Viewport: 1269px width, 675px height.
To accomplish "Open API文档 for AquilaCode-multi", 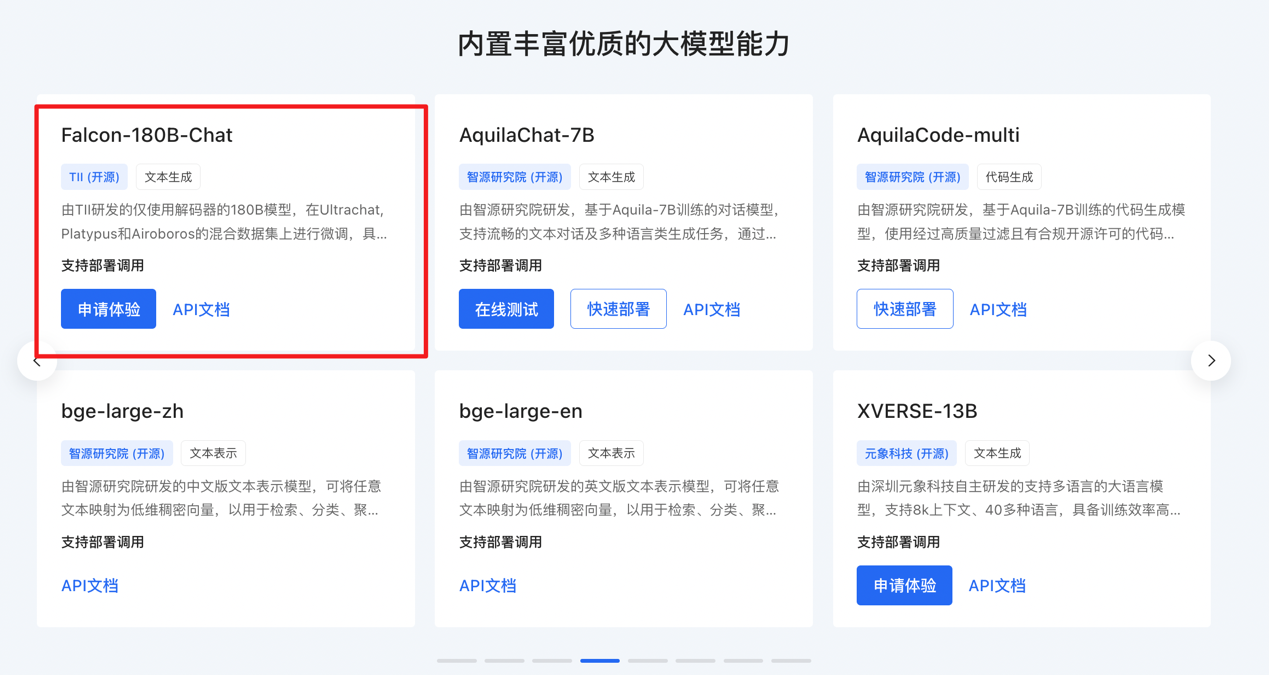I will [998, 309].
